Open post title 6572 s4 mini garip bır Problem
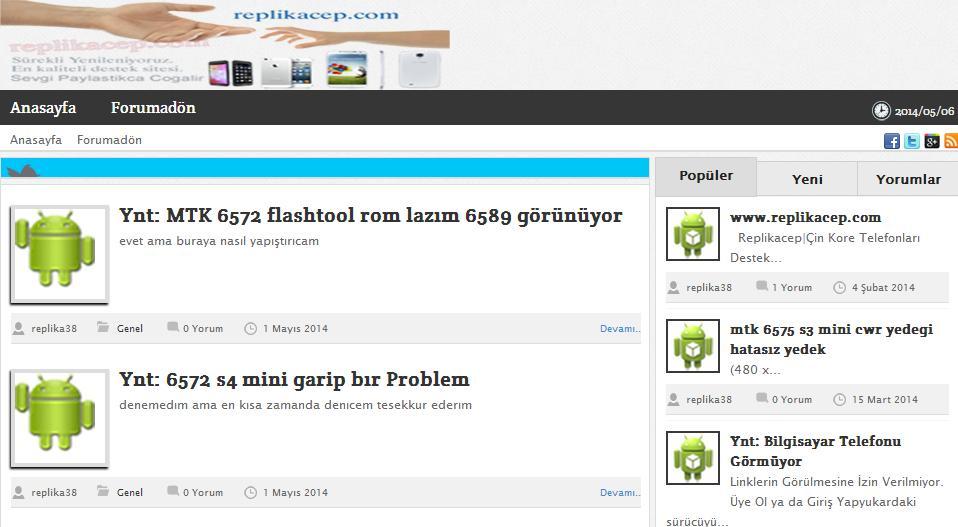The height and width of the screenshot is (527, 958). (294, 380)
